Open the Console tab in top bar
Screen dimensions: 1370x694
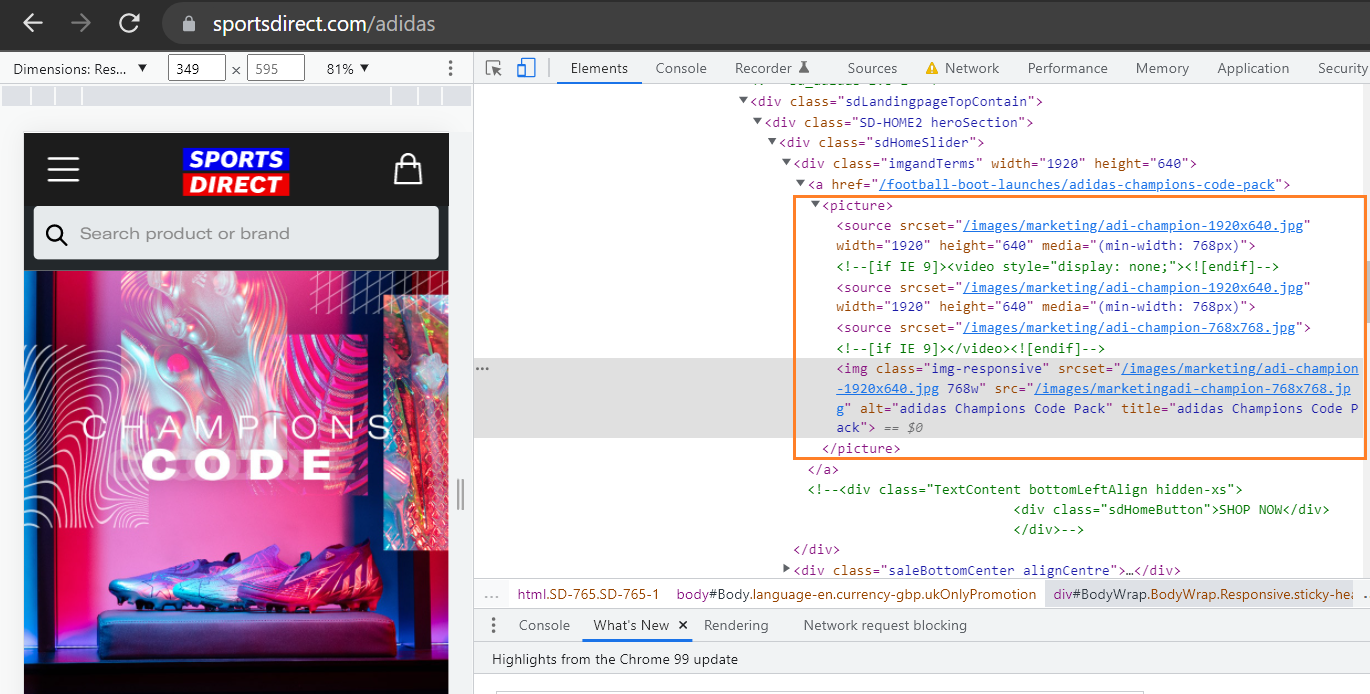coord(681,68)
